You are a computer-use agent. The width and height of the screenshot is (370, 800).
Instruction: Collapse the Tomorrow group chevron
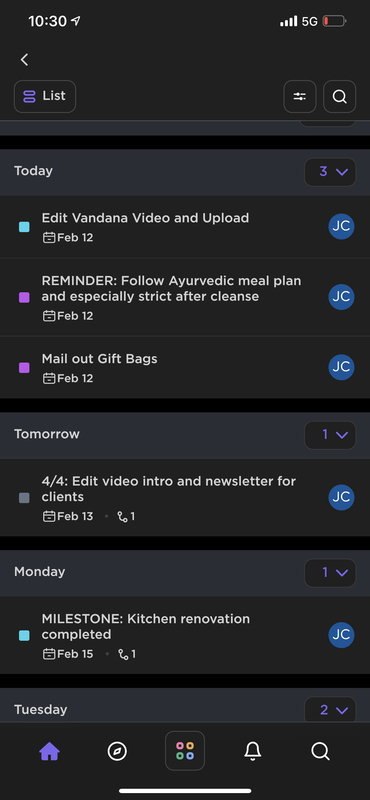coord(330,435)
